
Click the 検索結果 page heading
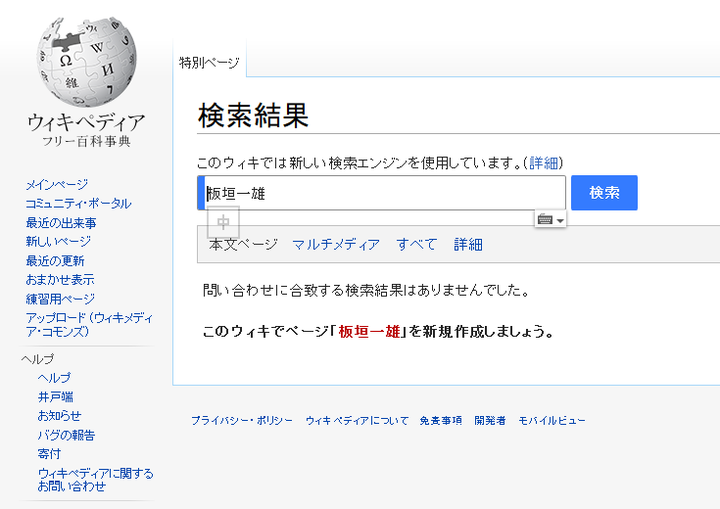[x=253, y=115]
